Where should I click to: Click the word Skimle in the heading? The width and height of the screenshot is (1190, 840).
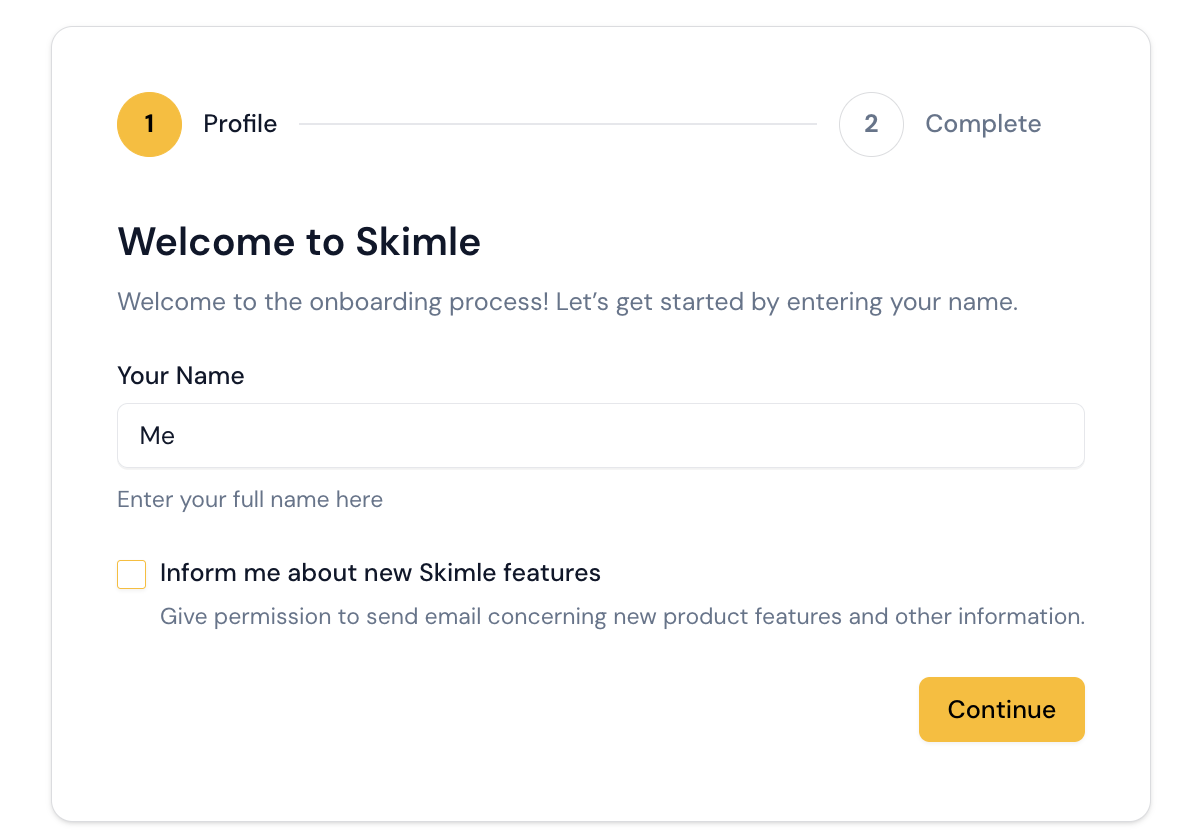tap(418, 242)
